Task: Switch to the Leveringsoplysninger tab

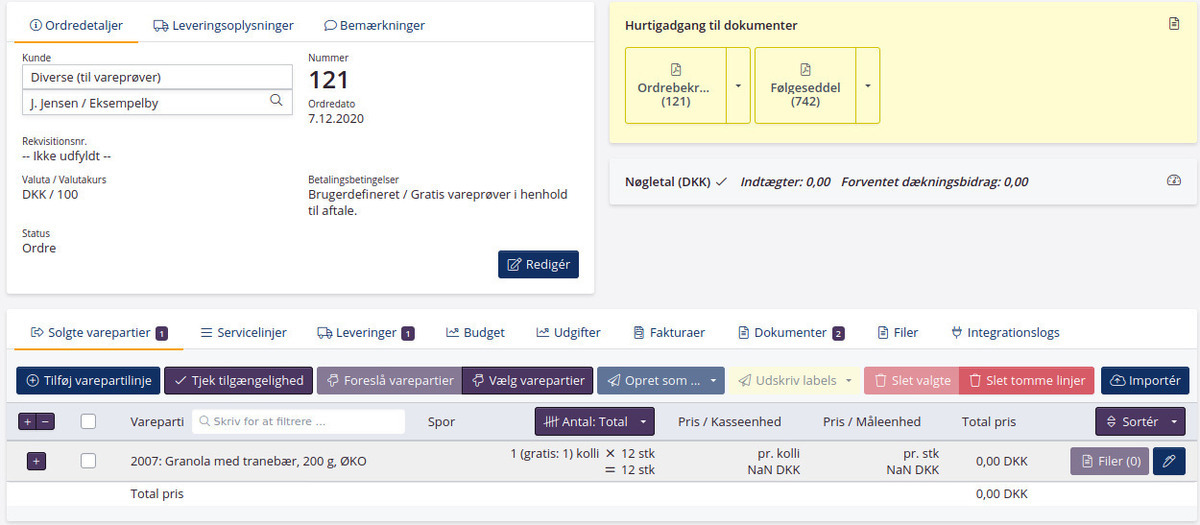Action: pos(222,25)
